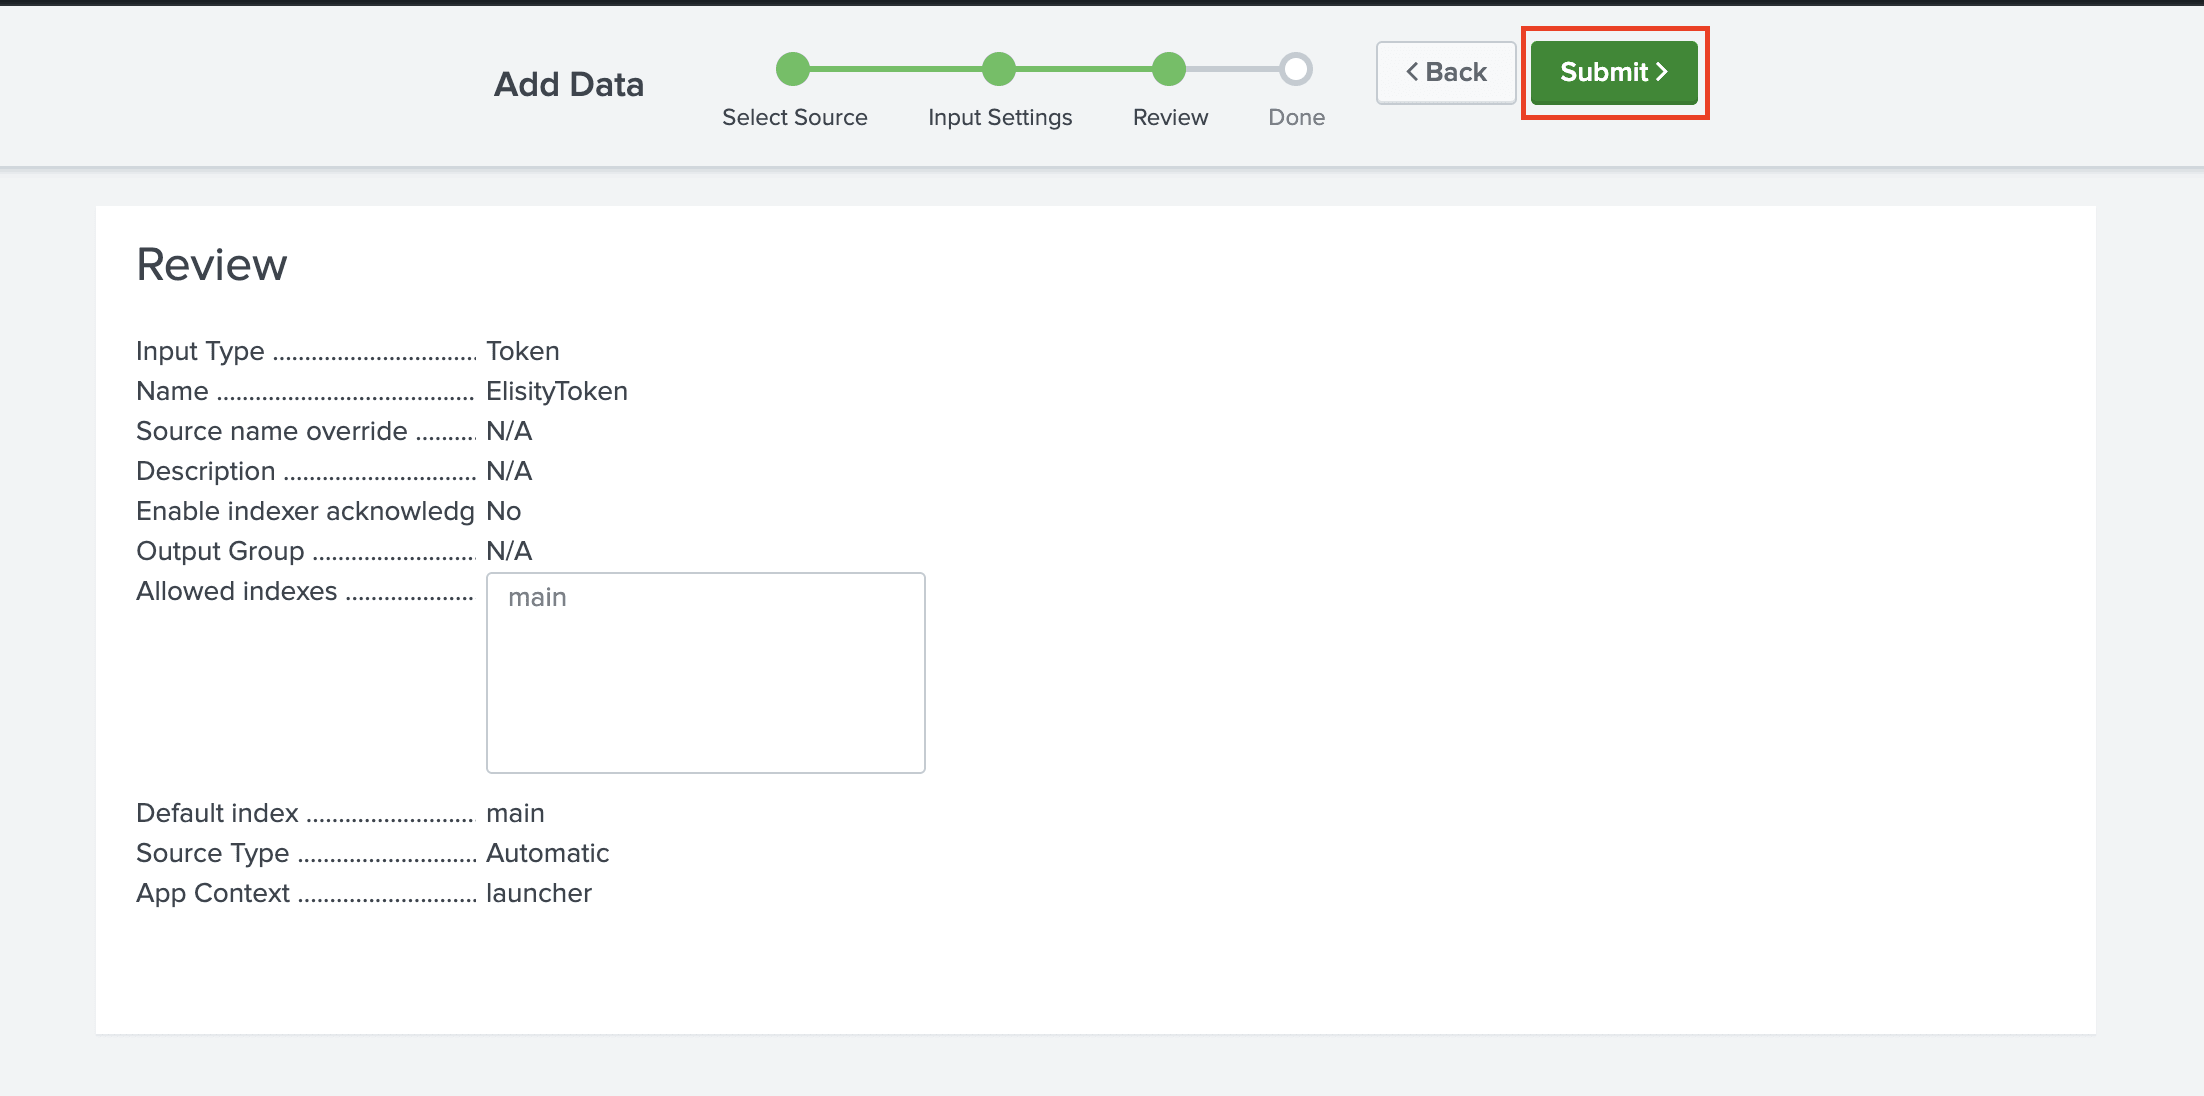This screenshot has width=2204, height=1096.
Task: Click the Done step label
Action: [x=1296, y=117]
